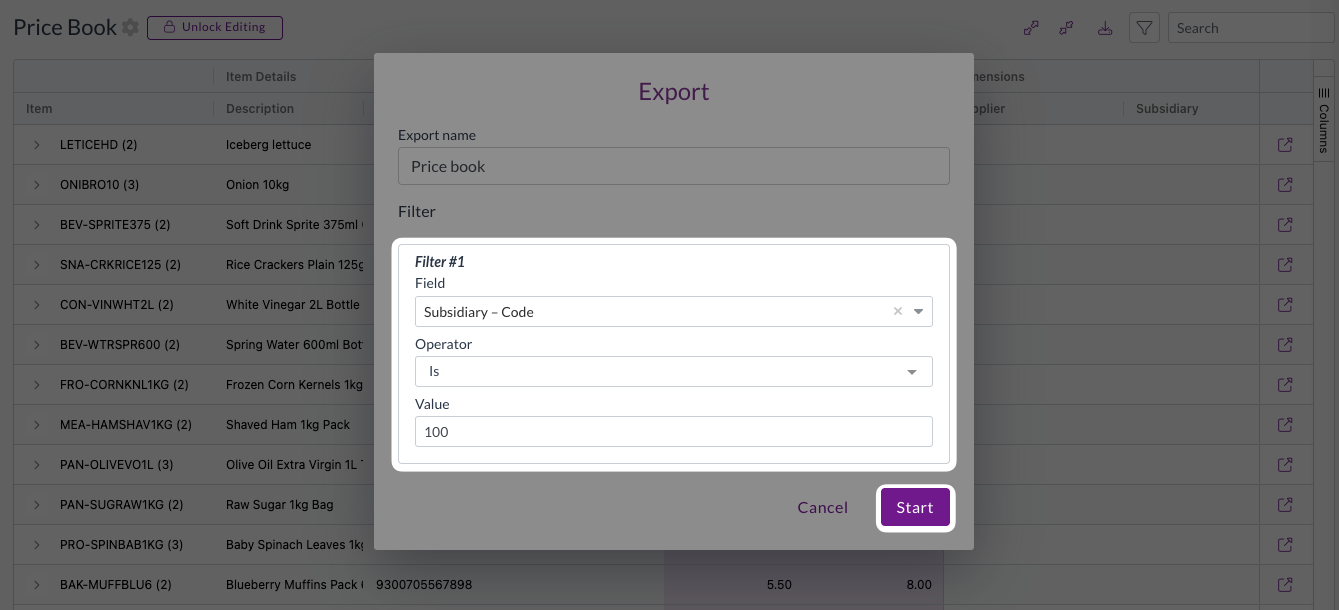Open the Field dropdown arrow
This screenshot has width=1339, height=610.
tap(918, 312)
